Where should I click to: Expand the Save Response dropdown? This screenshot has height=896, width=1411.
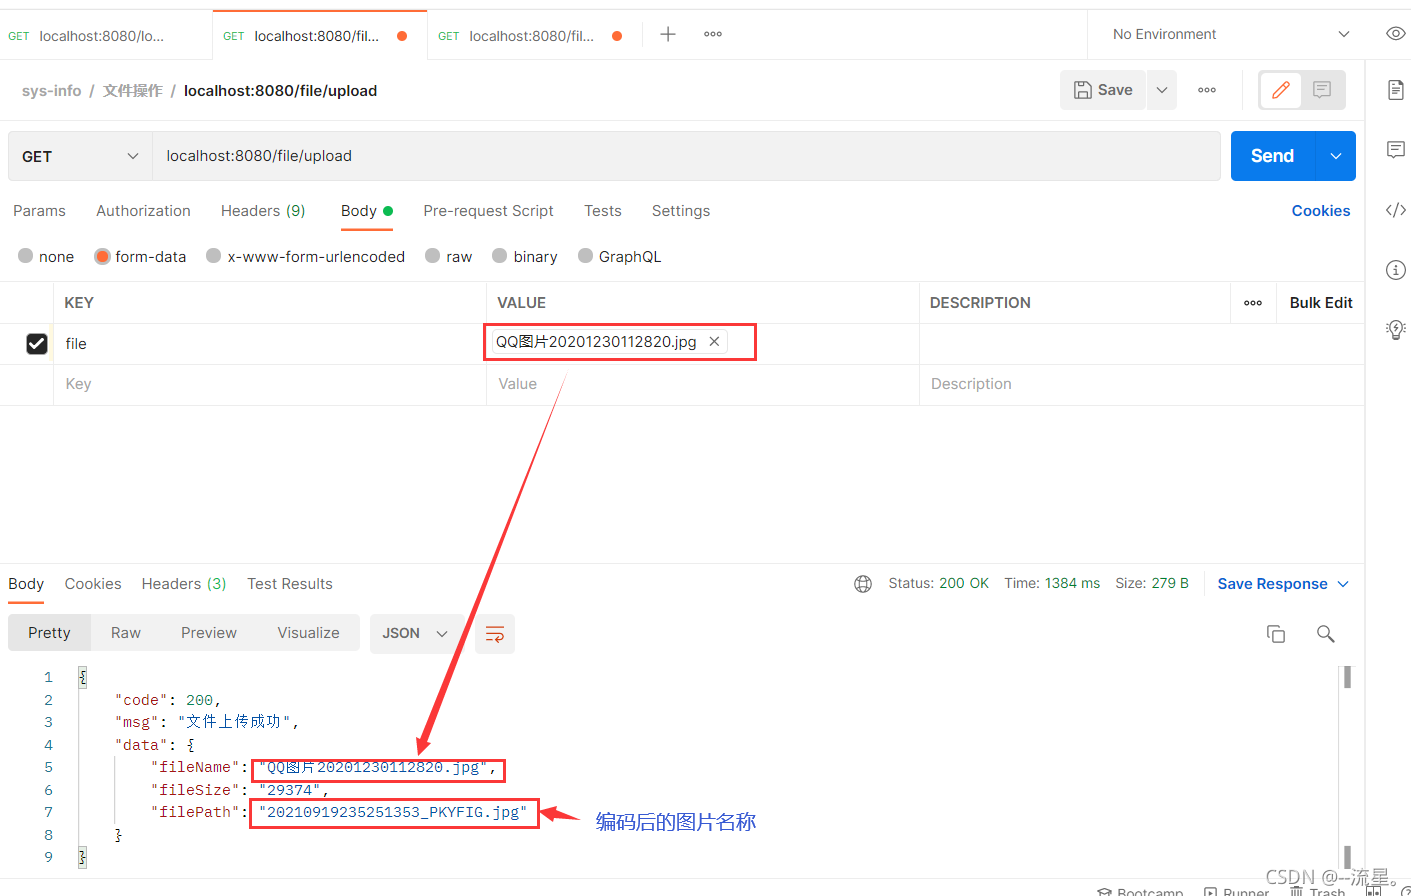pos(1343,584)
